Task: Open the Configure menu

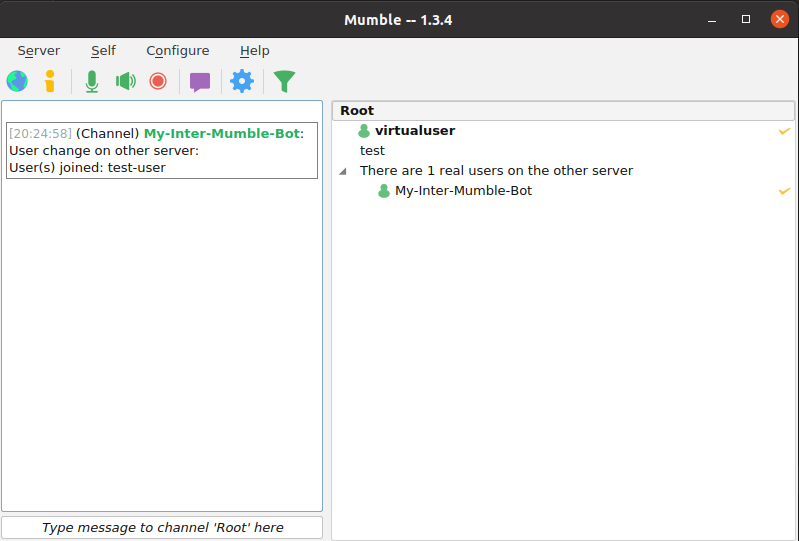Action: [x=178, y=51]
